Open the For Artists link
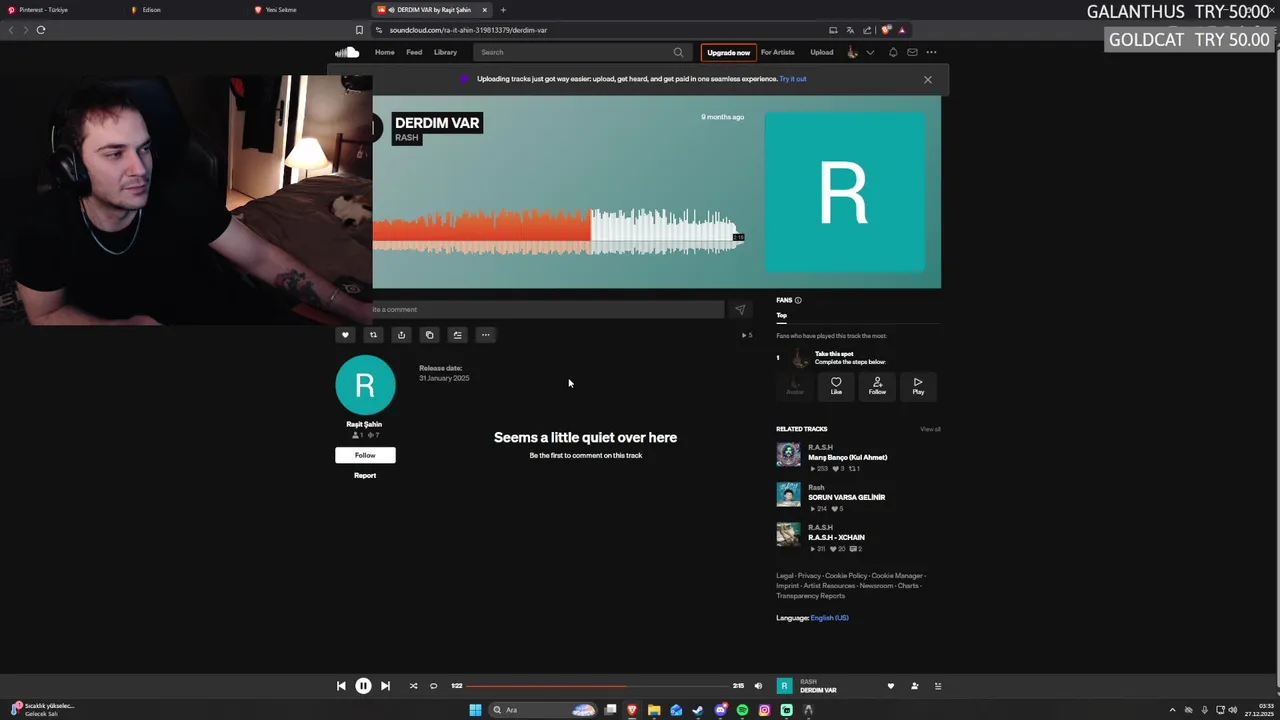 coord(777,52)
